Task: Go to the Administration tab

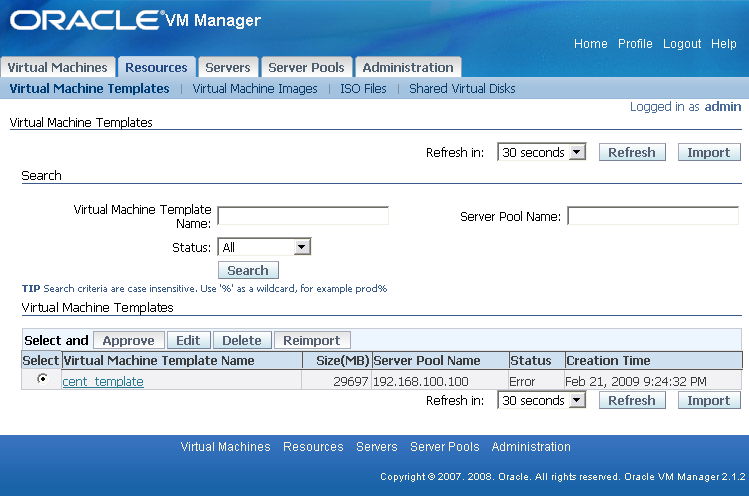Action: pos(408,67)
